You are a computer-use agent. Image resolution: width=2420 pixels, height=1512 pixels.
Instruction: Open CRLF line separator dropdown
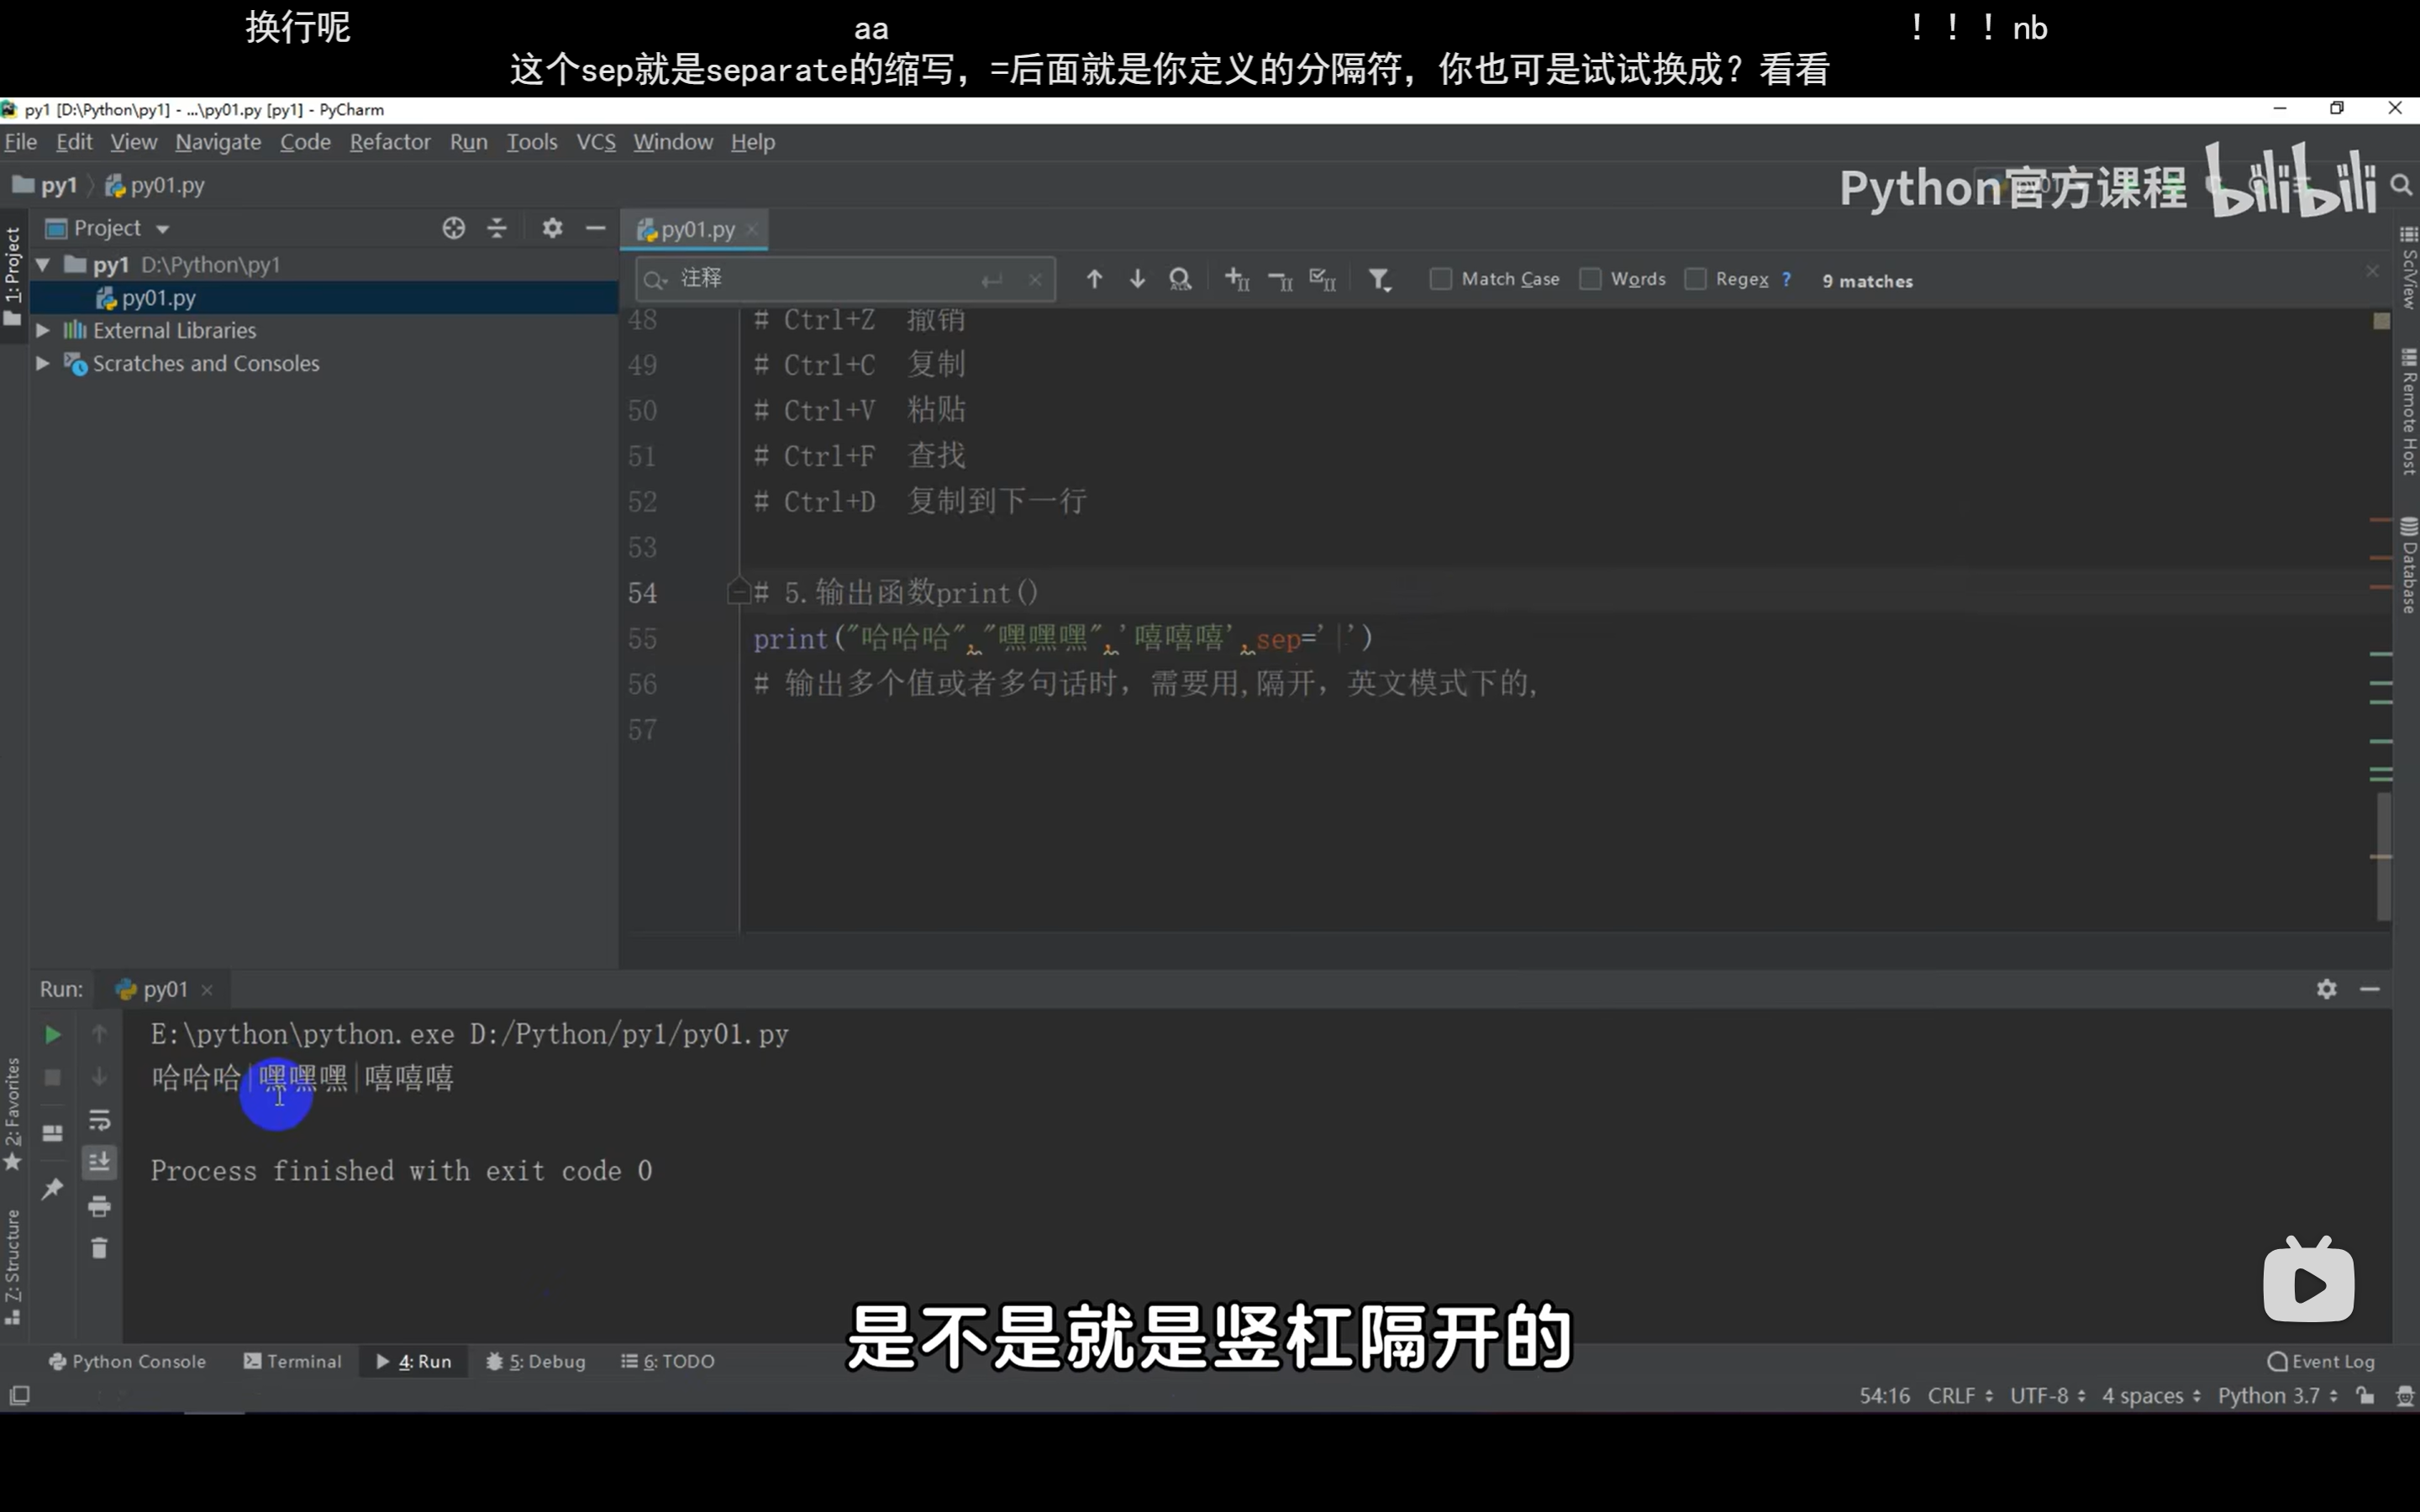click(1960, 1395)
